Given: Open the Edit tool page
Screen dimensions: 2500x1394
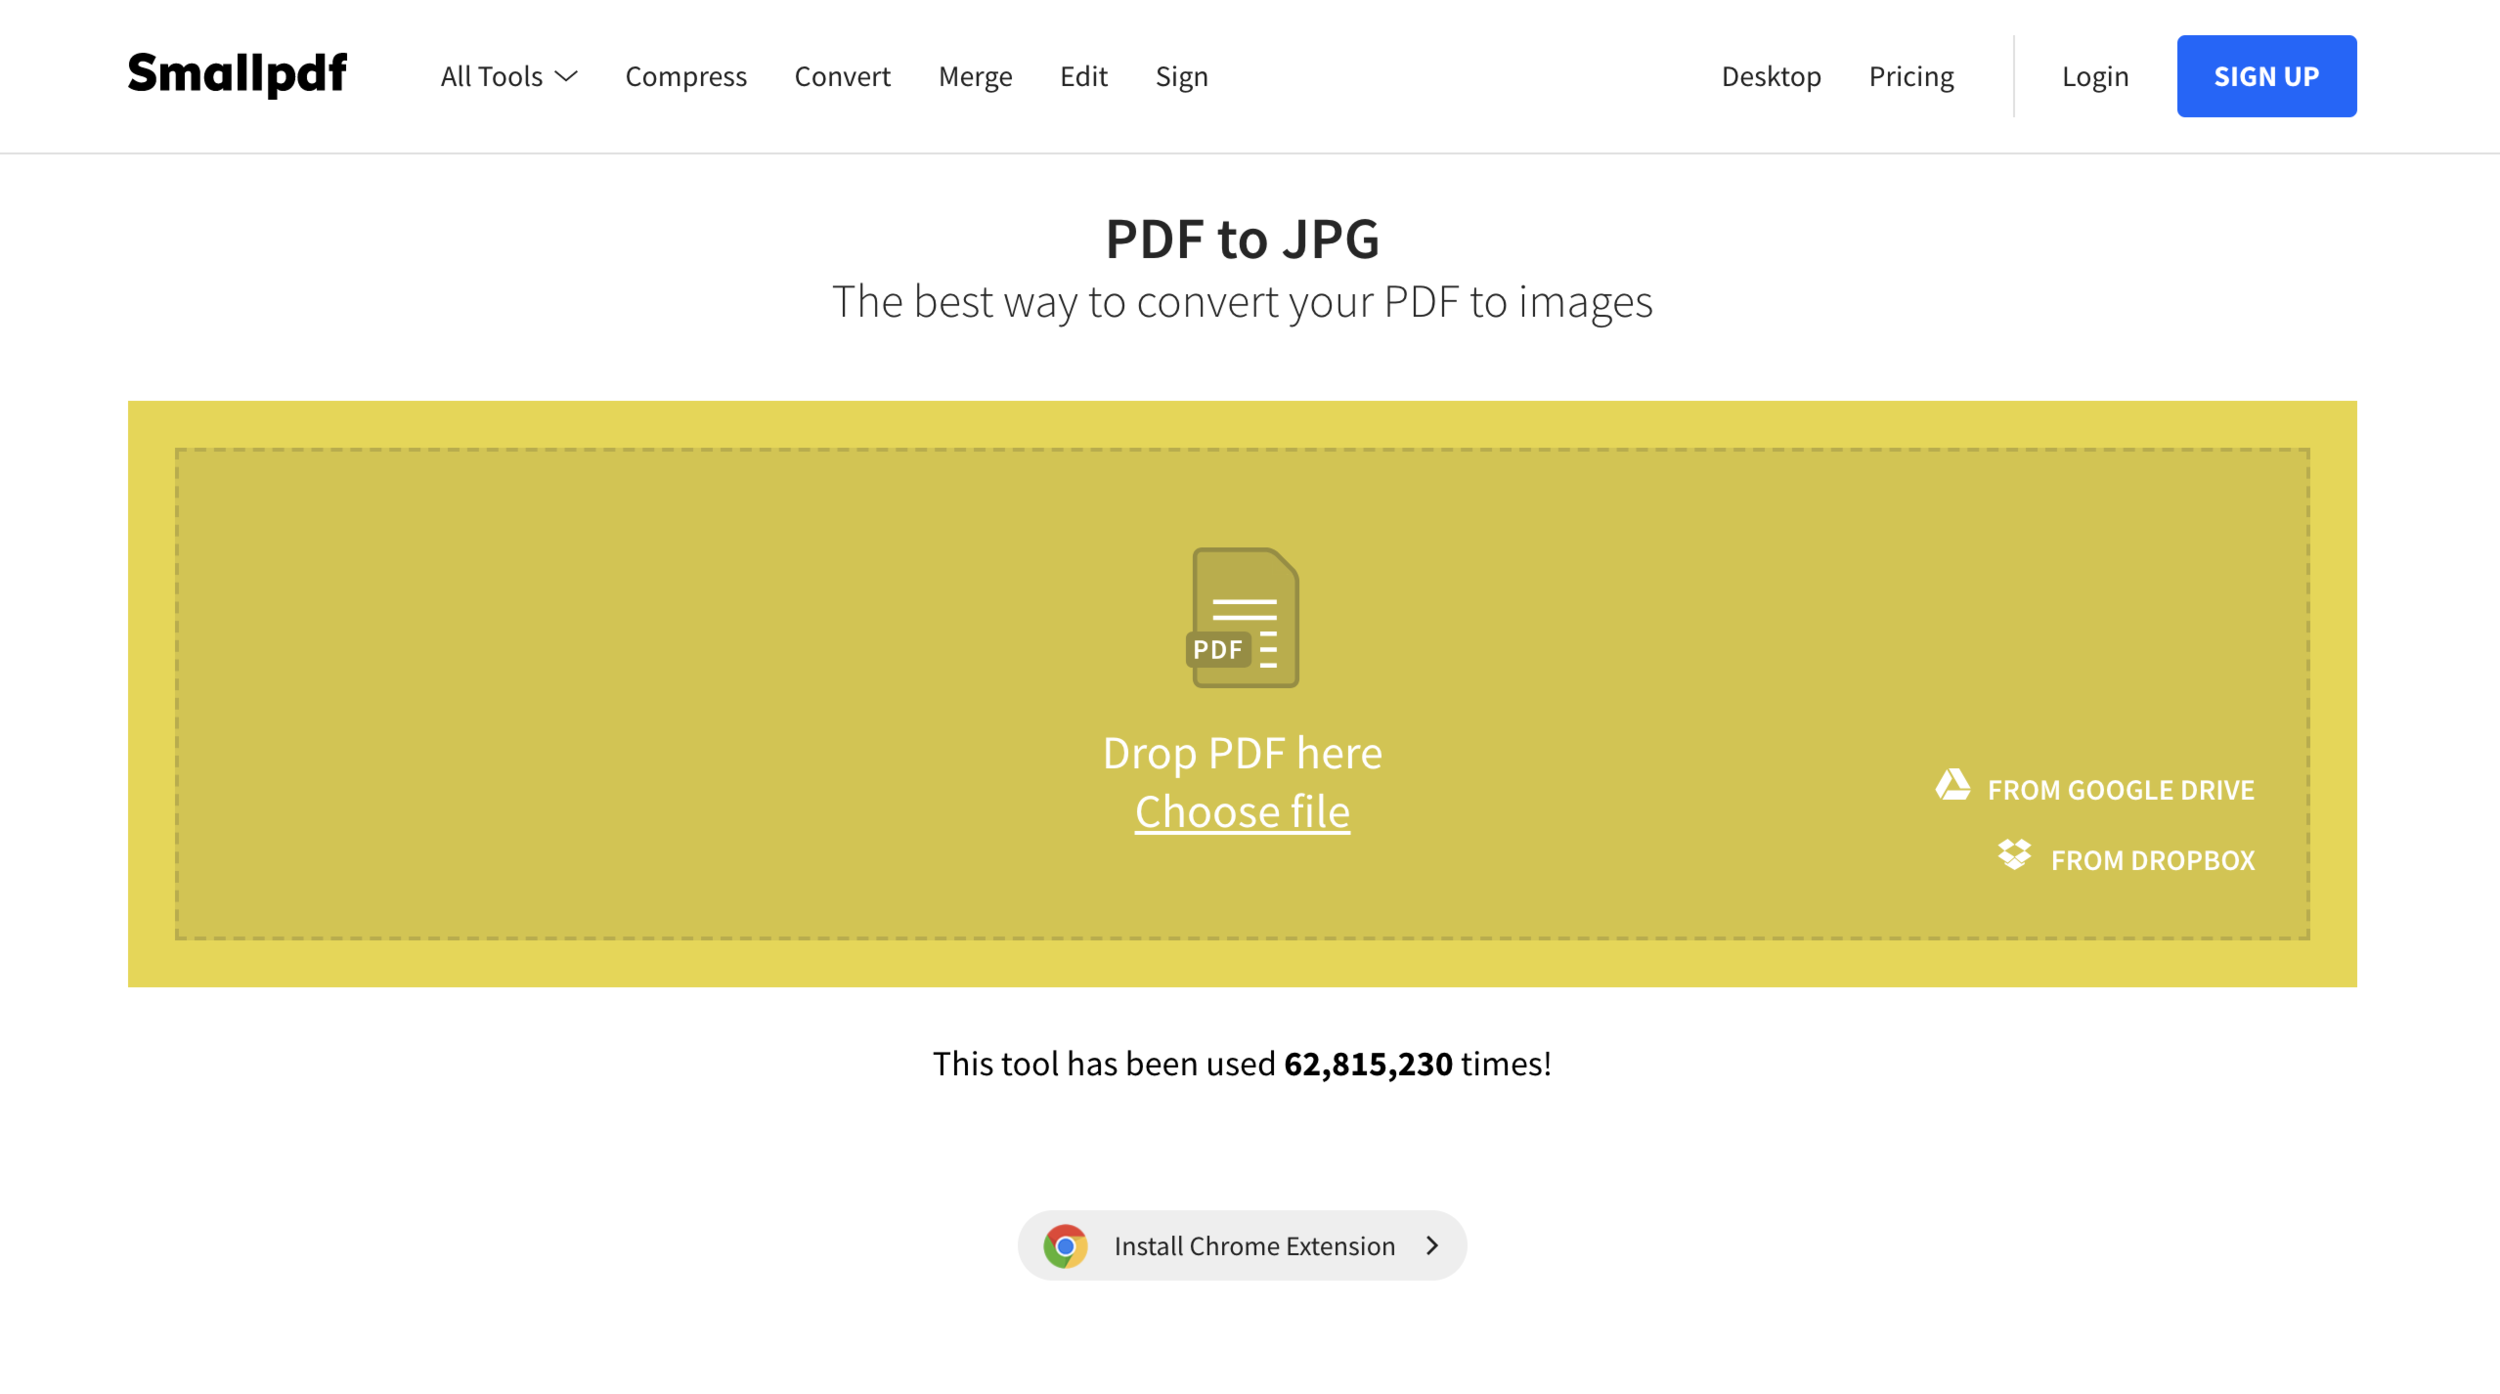Looking at the screenshot, I should point(1083,77).
